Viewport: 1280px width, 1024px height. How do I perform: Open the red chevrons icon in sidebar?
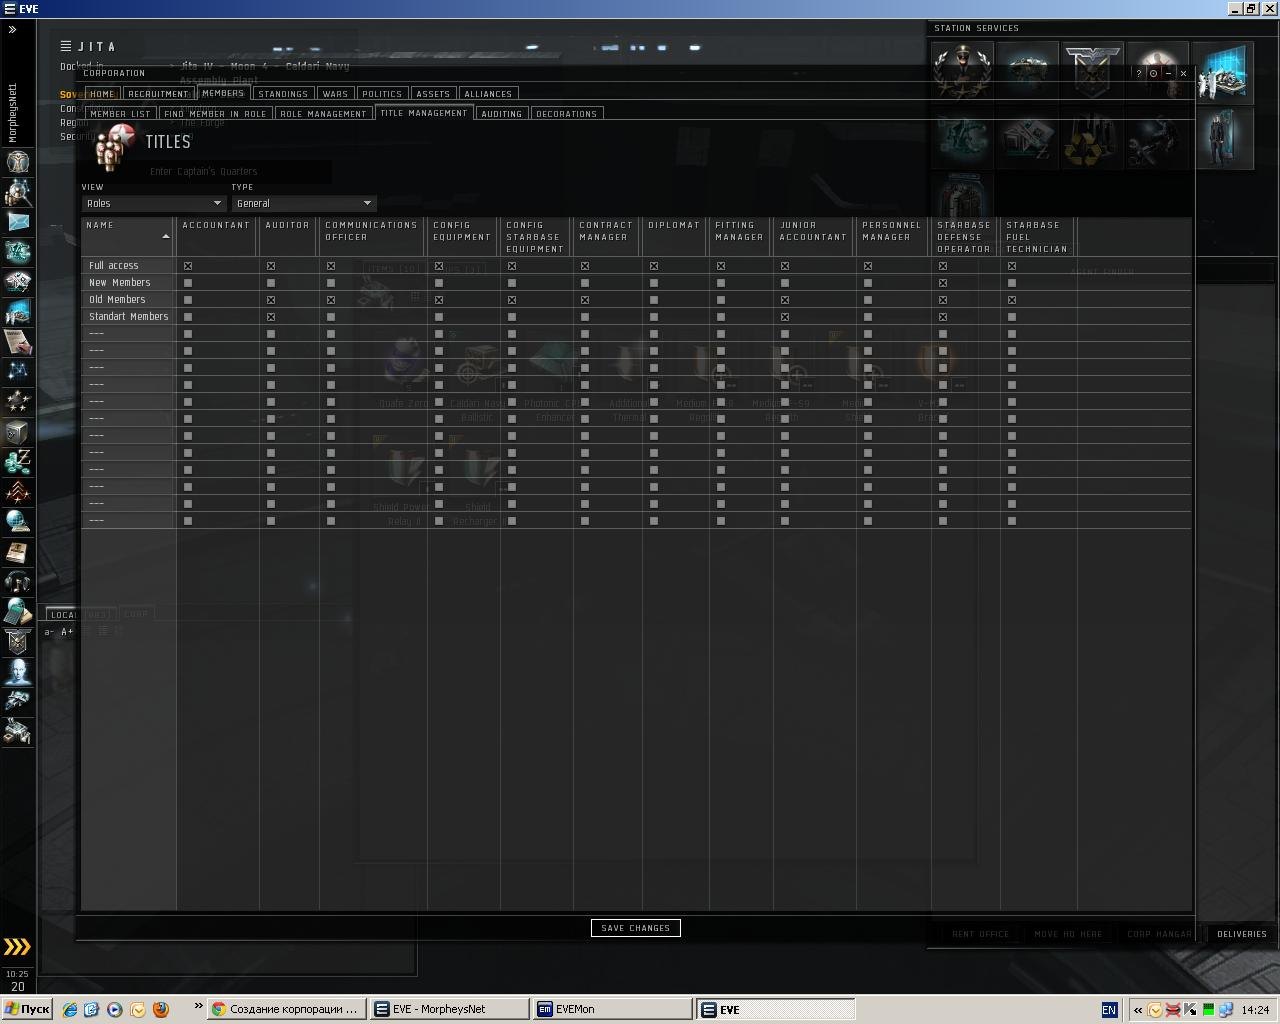tap(18, 492)
